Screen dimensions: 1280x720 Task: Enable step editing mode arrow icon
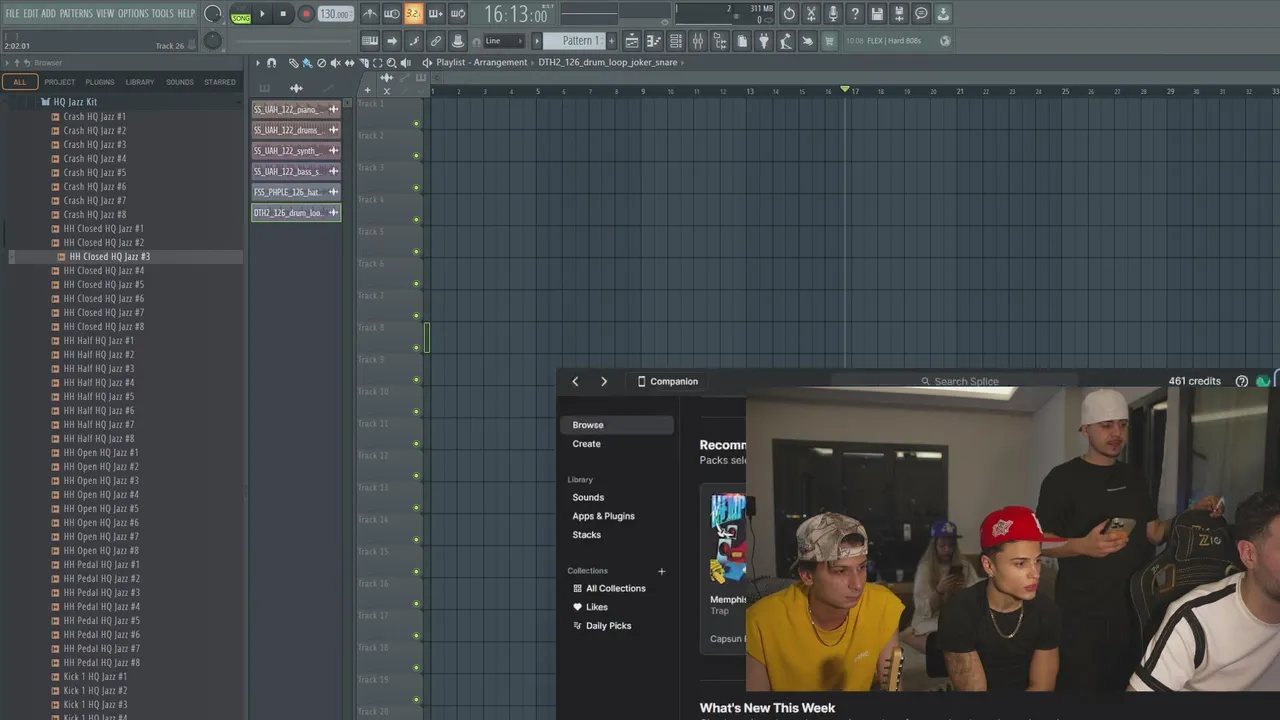click(392, 41)
